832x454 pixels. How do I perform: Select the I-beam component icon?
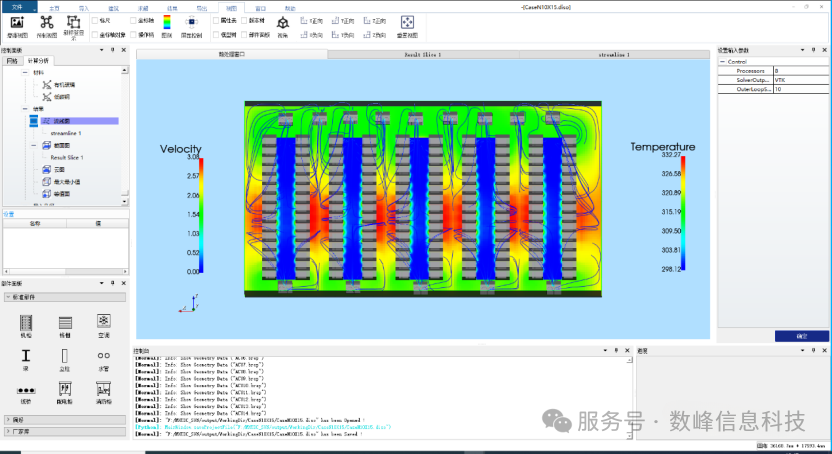26,355
